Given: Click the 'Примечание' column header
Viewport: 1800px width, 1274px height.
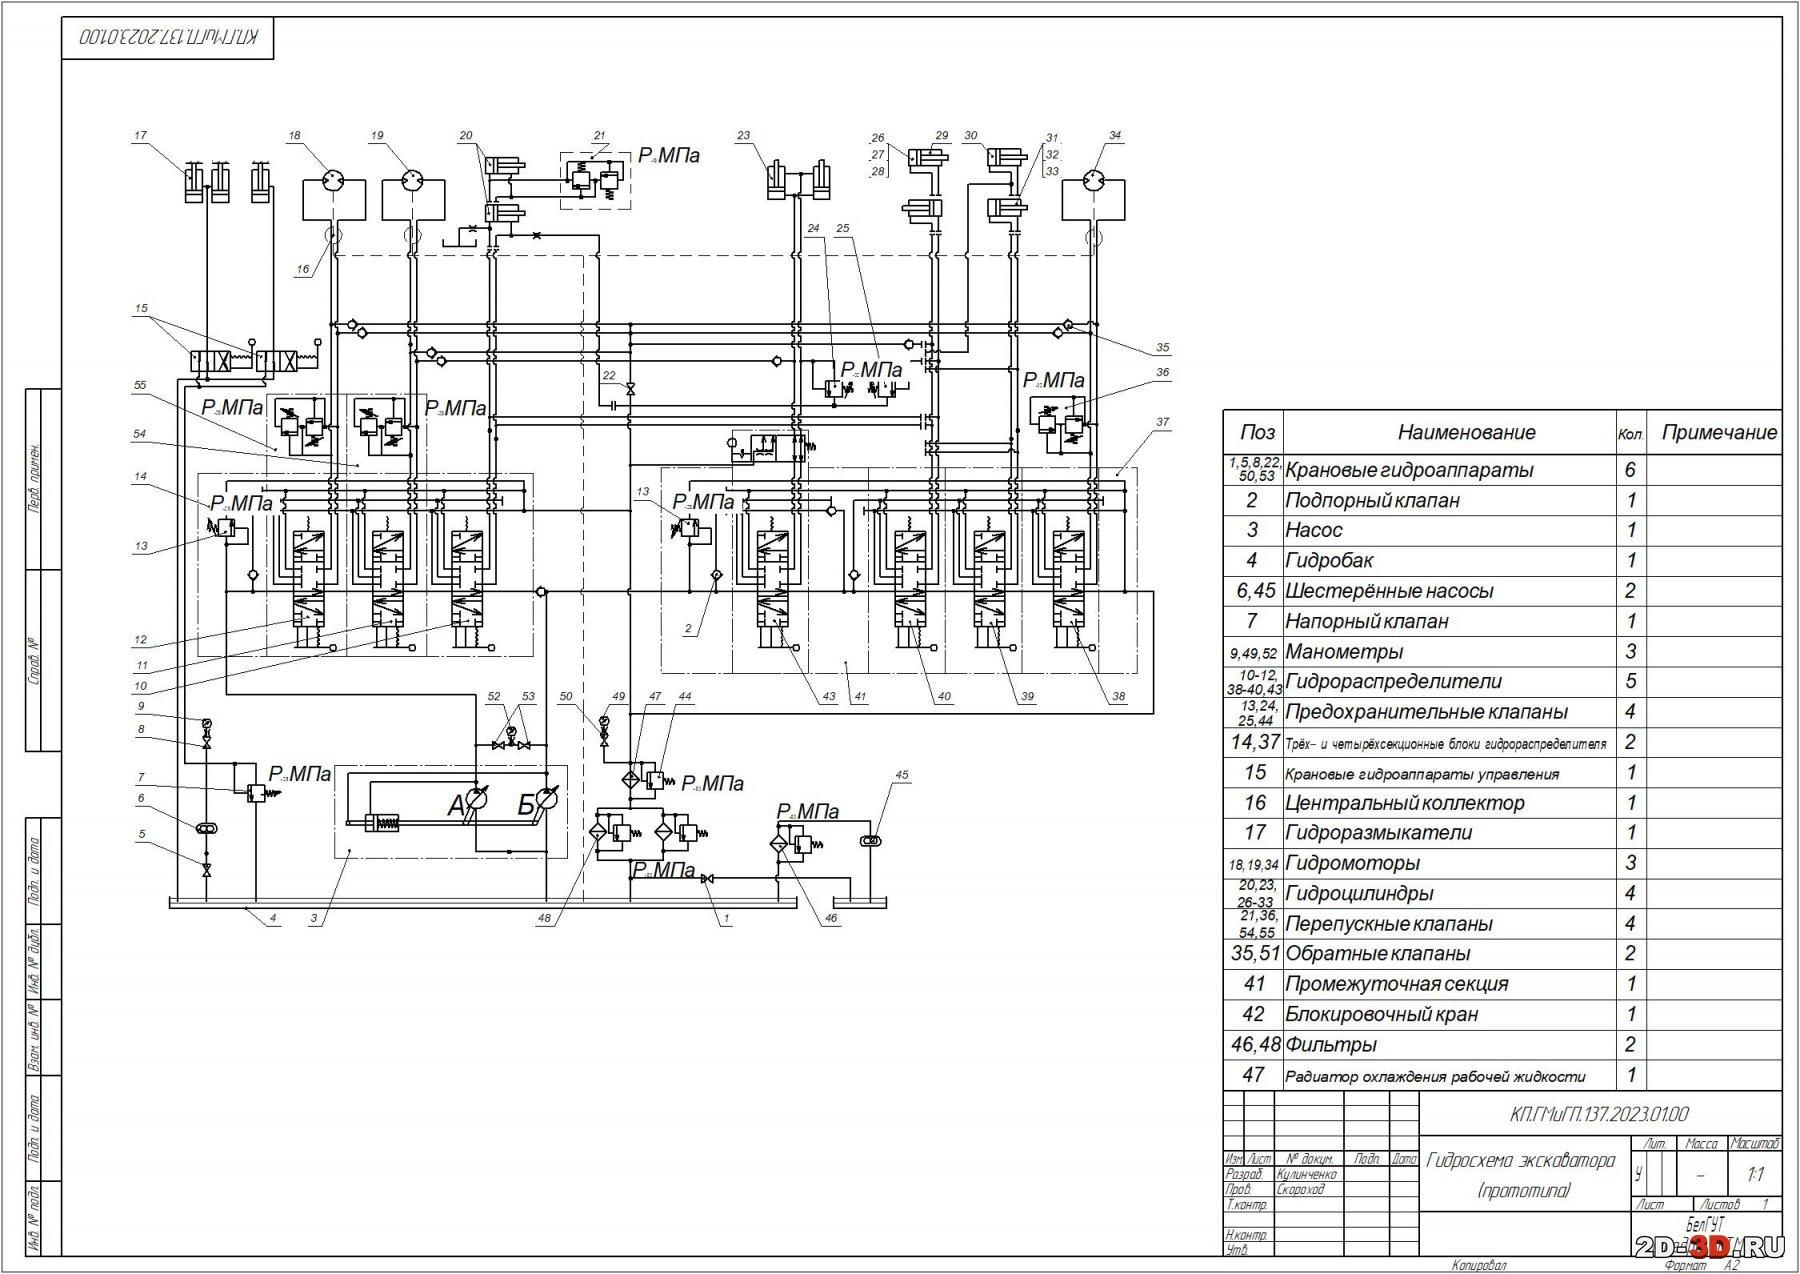Looking at the screenshot, I should click(x=1718, y=433).
